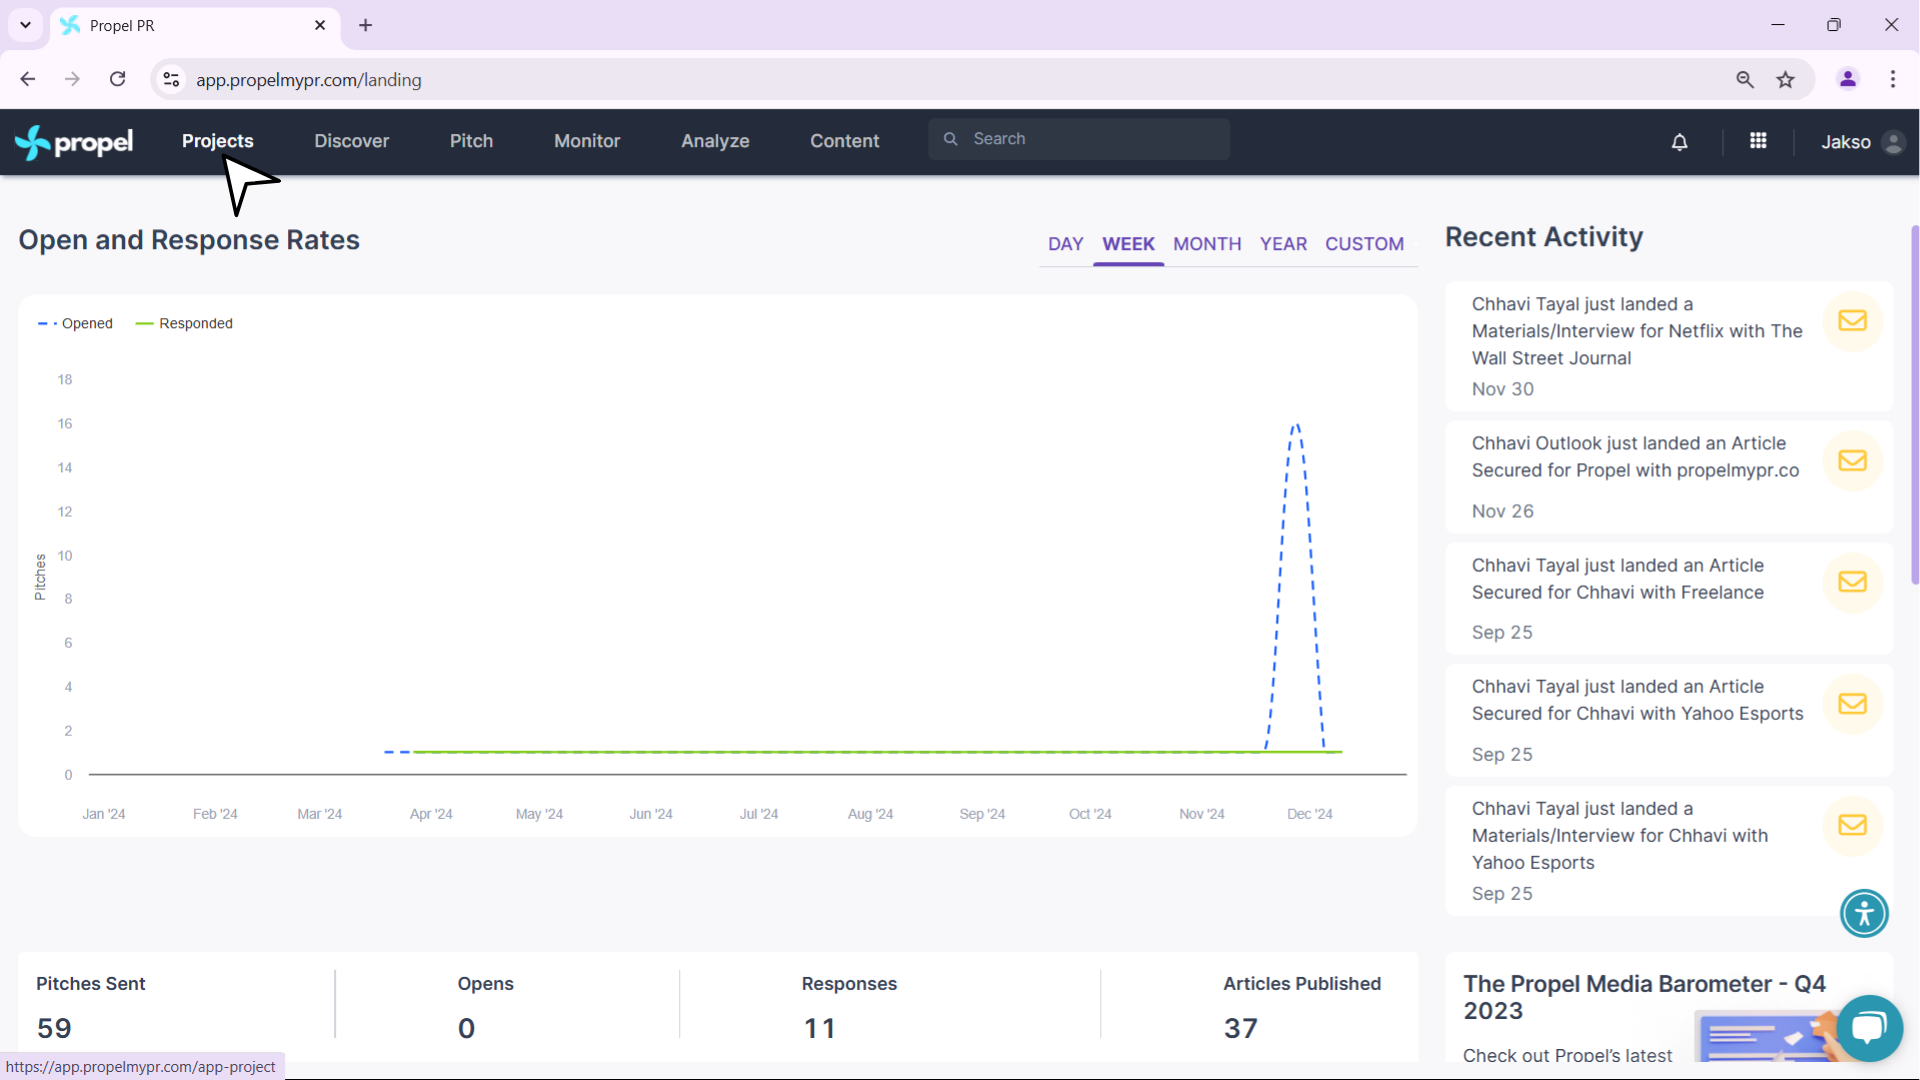Open the accessibility widget

[1865, 913]
